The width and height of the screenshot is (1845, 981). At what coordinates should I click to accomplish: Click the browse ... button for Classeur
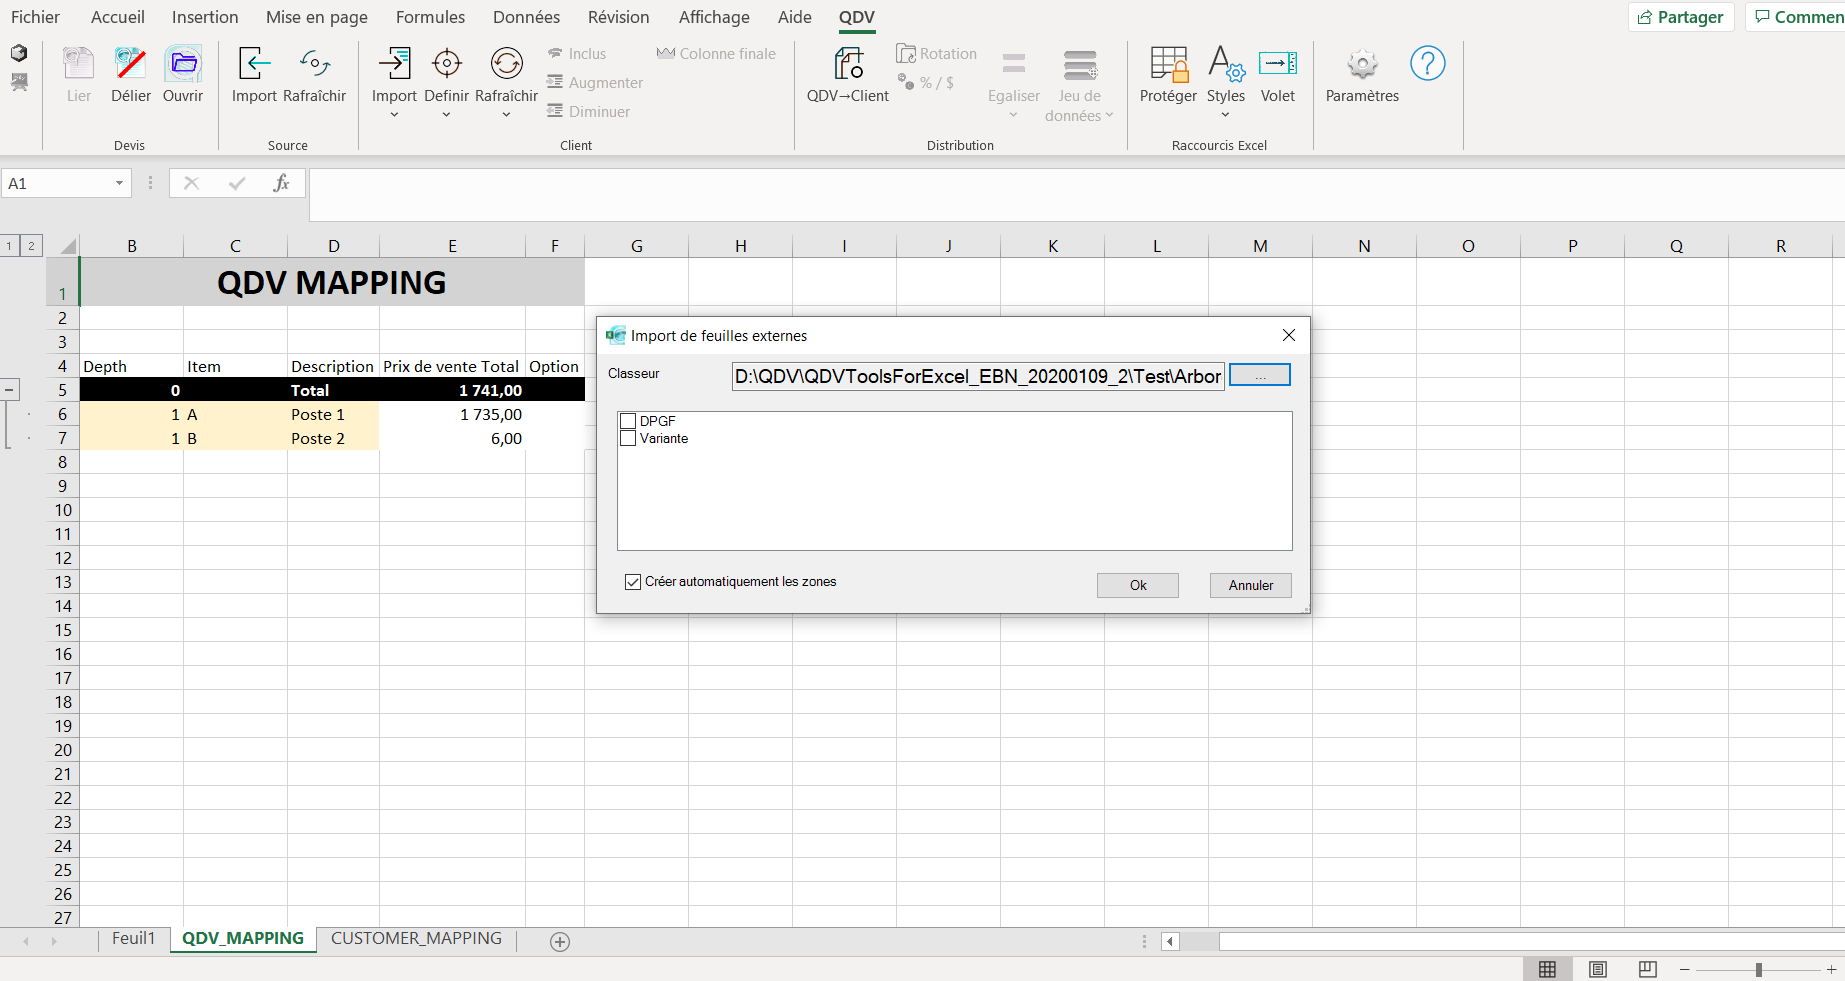click(1260, 375)
